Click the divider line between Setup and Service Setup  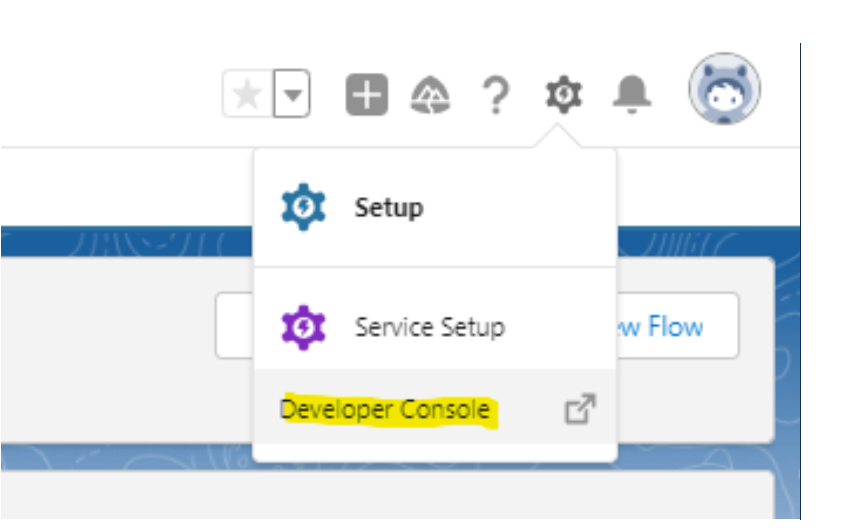[435, 267]
